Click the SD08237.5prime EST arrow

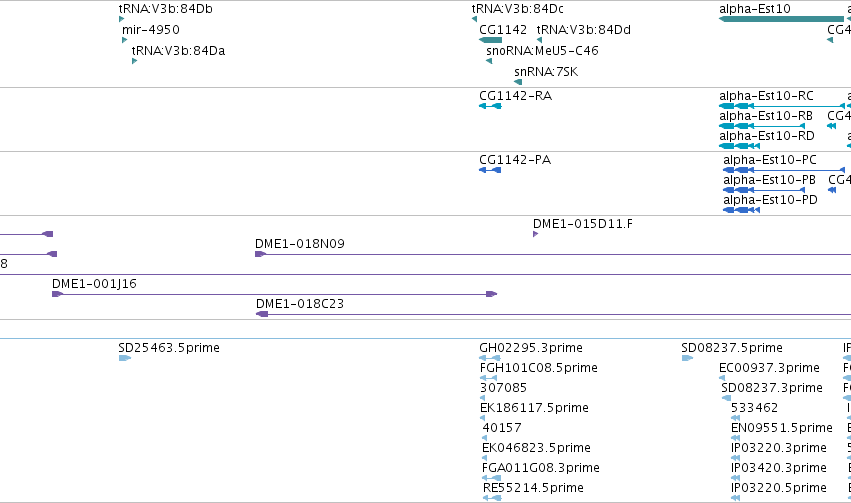pos(687,358)
